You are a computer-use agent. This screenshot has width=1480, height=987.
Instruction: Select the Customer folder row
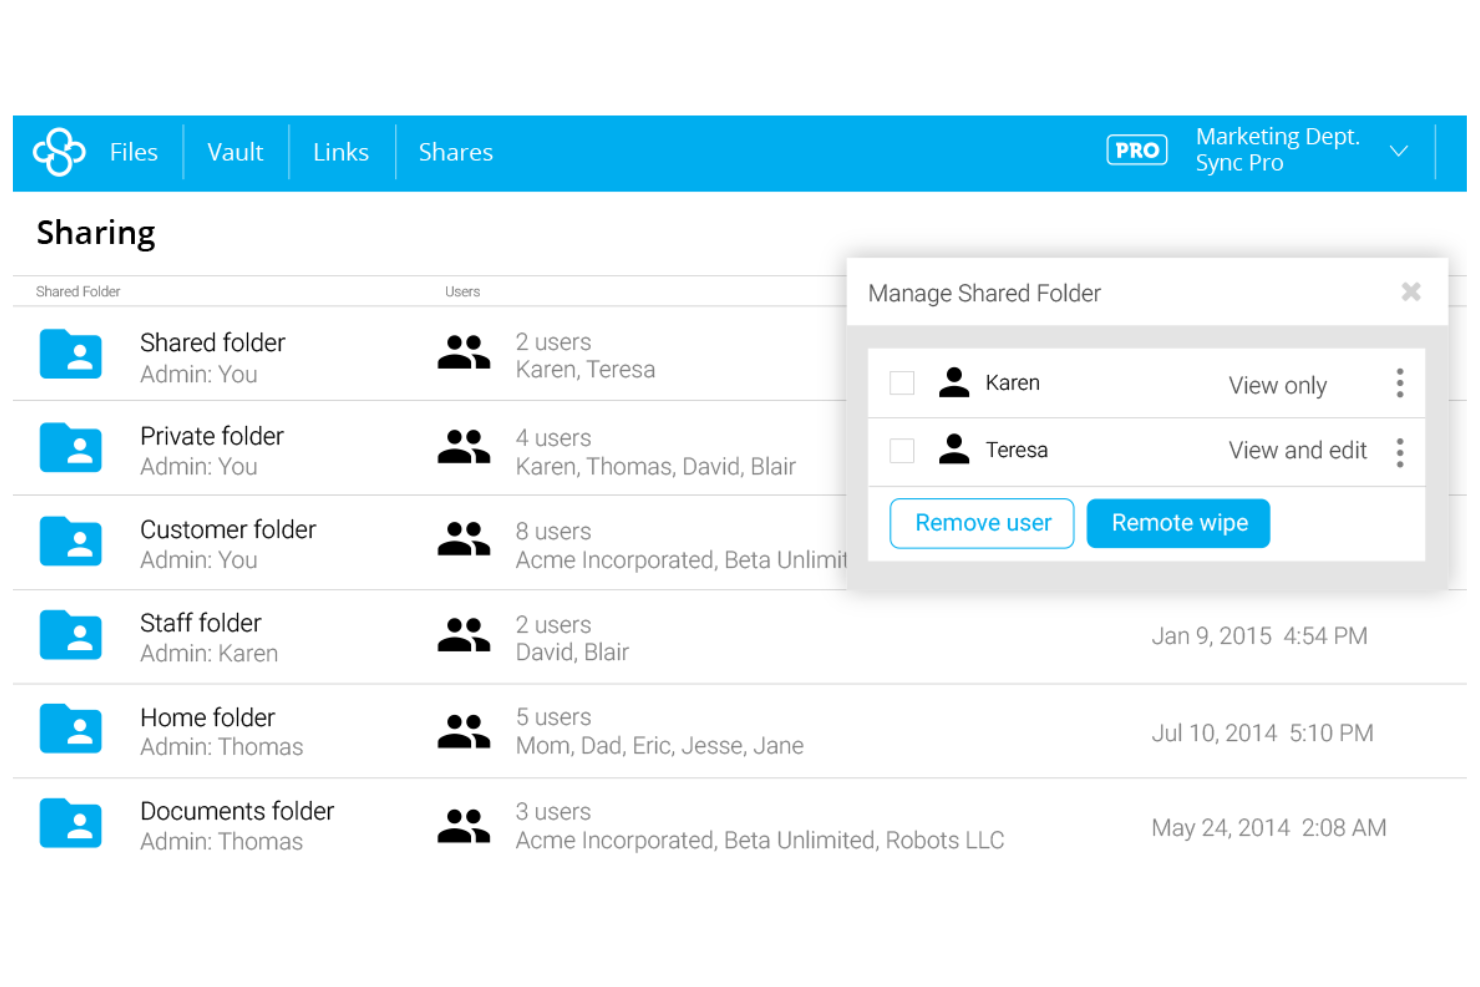[228, 543]
